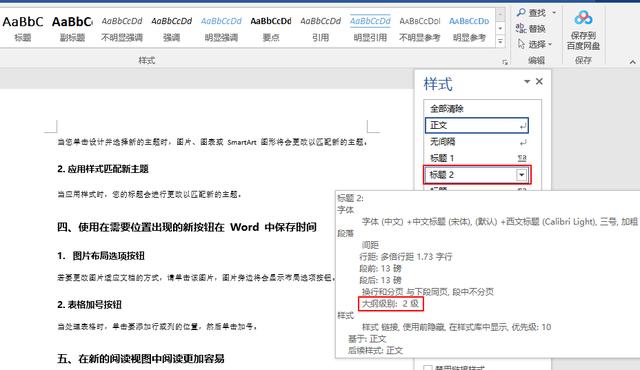The image size is (640, 370).
Task: Select 标题 2 in the styles pane
Action: click(x=477, y=175)
